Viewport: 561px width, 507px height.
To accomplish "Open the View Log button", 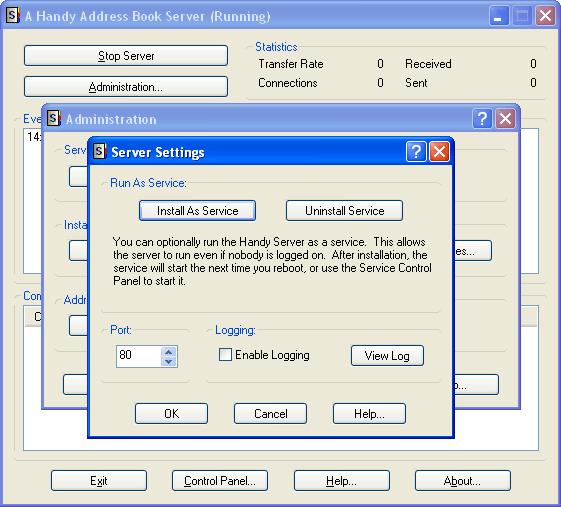I will pos(387,356).
